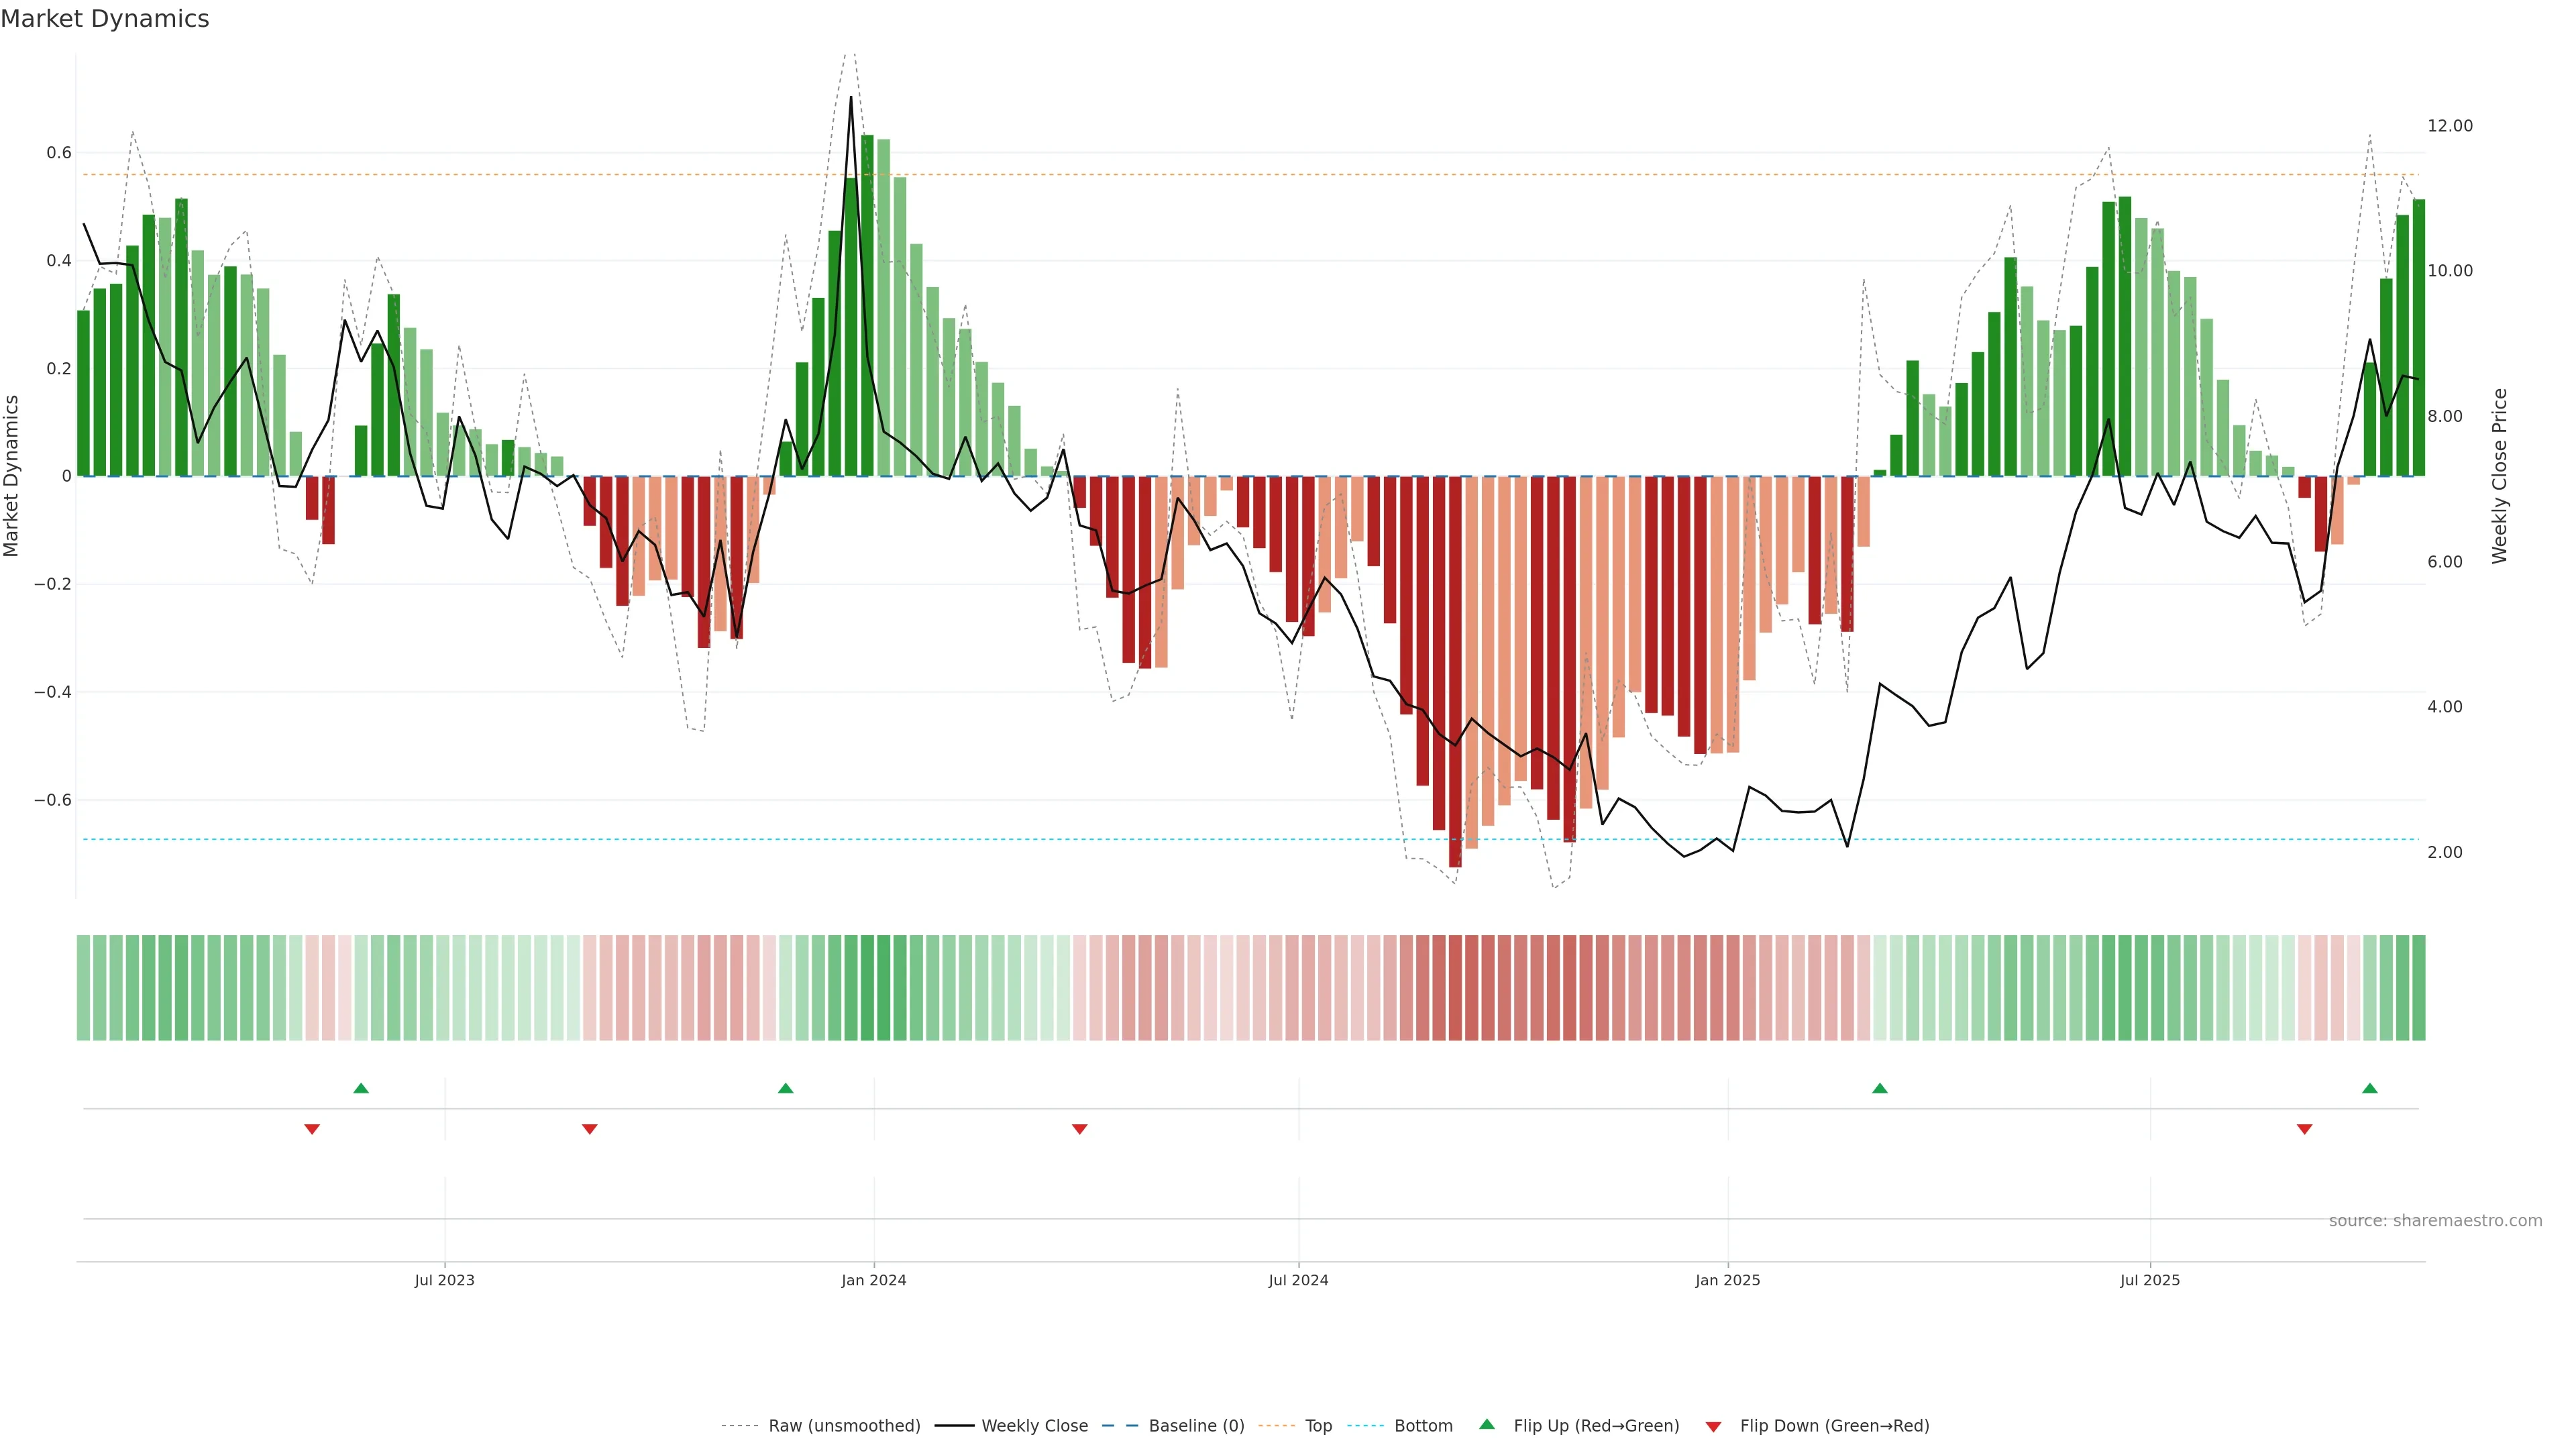The width and height of the screenshot is (2576, 1449).
Task: Click the last red flip-down marker after Jul 2025
Action: coord(2304,1129)
